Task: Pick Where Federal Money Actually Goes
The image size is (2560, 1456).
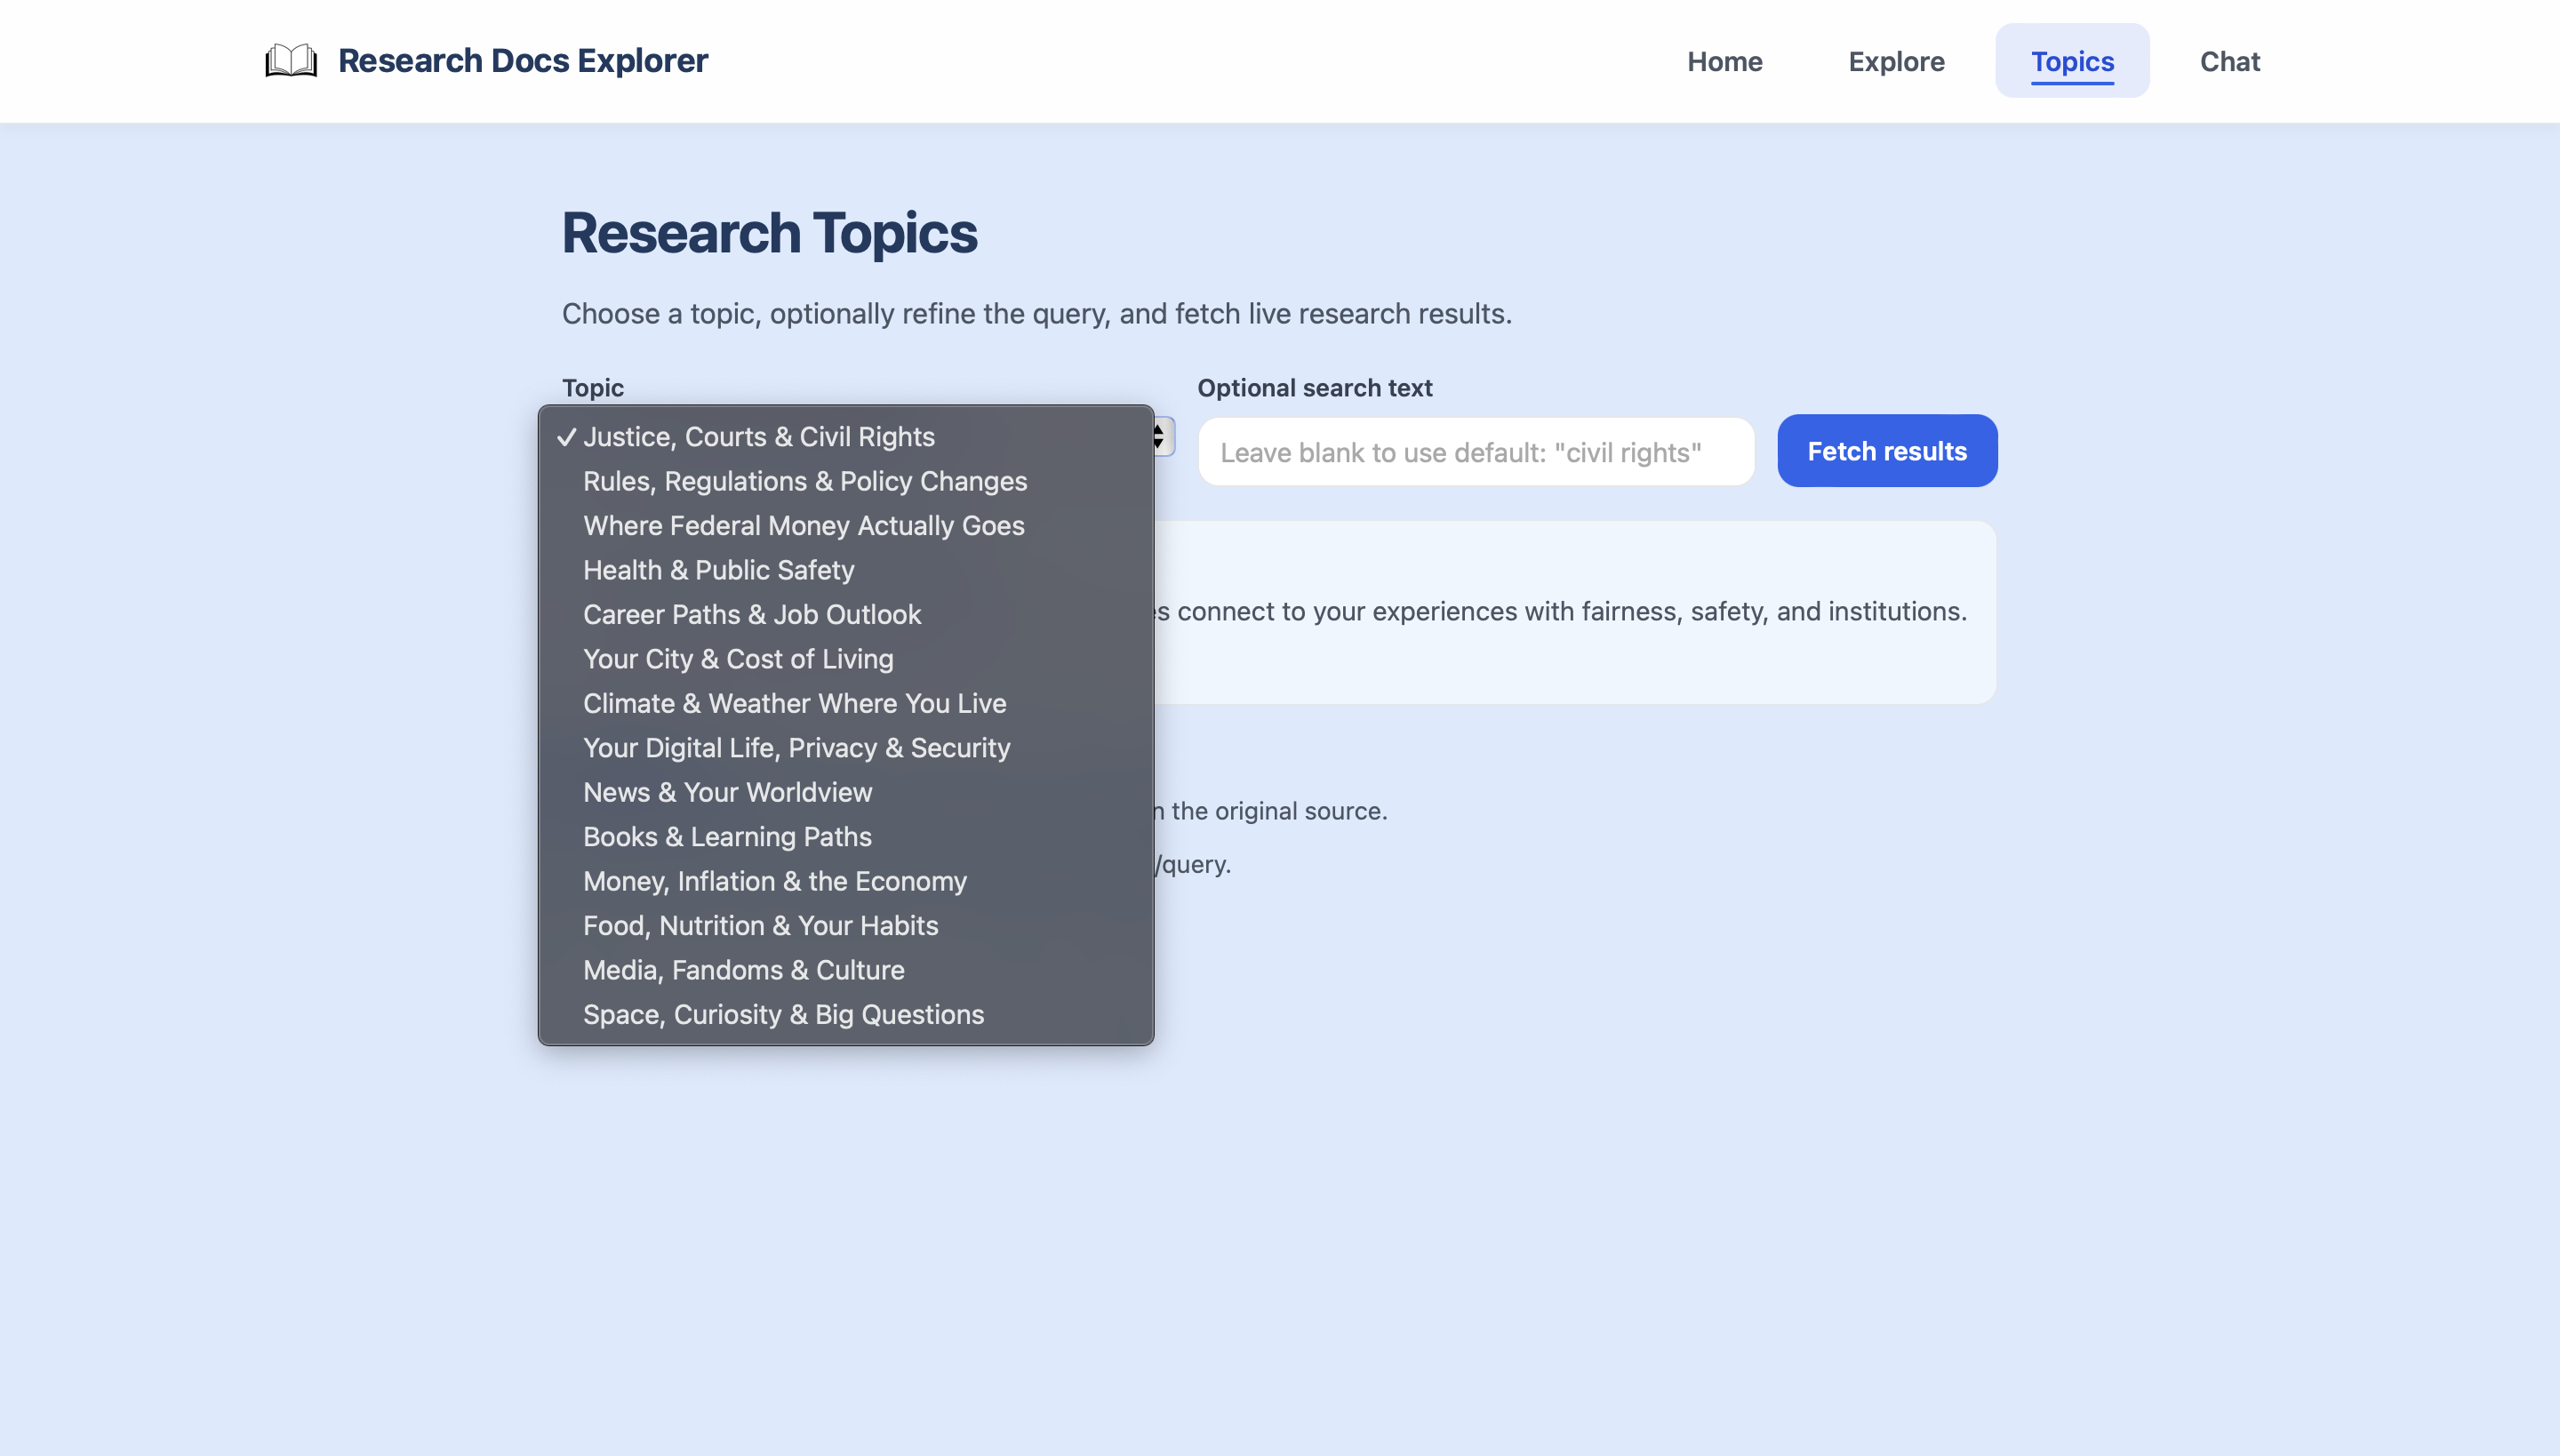Action: [803, 526]
